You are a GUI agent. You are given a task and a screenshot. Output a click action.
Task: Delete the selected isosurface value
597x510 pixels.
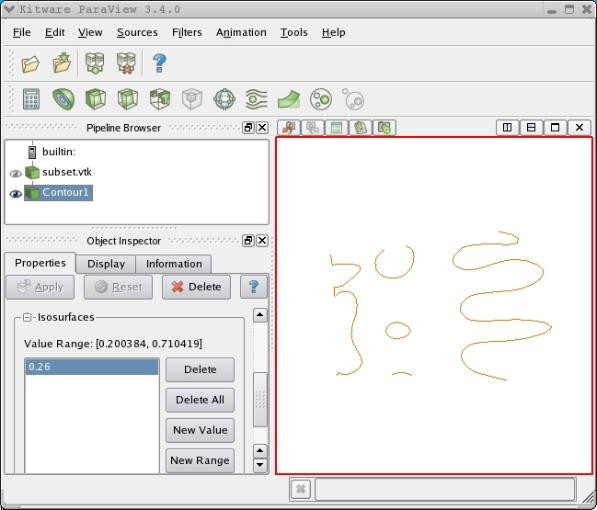click(200, 369)
